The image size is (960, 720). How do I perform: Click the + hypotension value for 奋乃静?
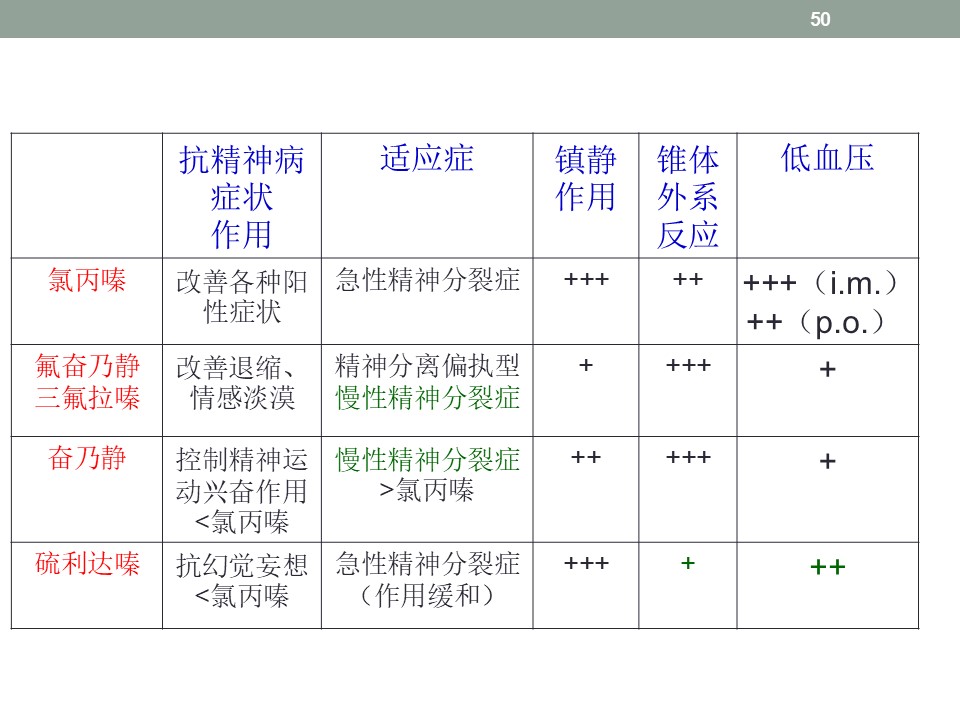point(827,461)
